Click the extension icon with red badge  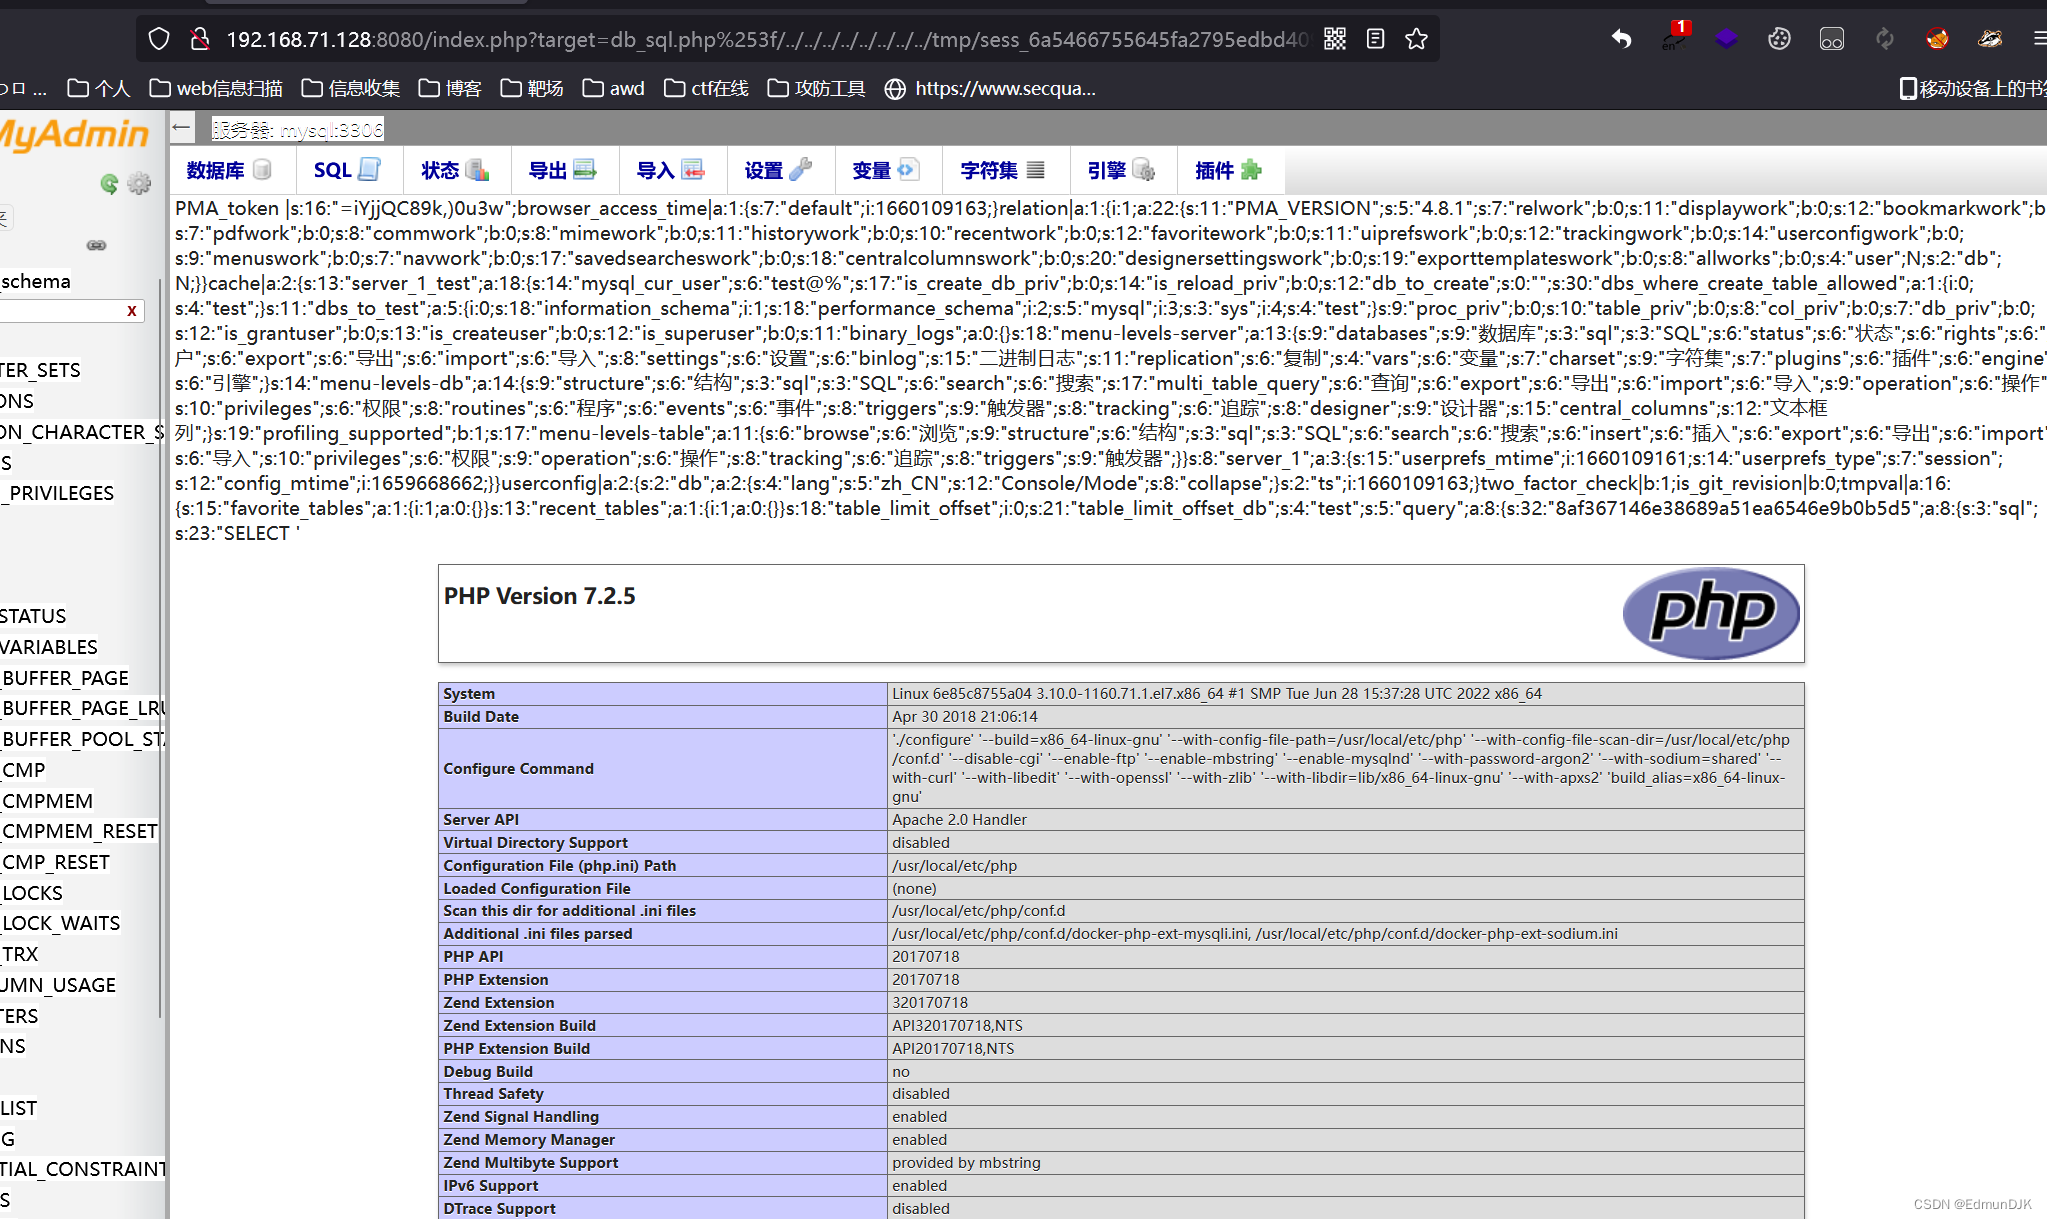point(1674,38)
